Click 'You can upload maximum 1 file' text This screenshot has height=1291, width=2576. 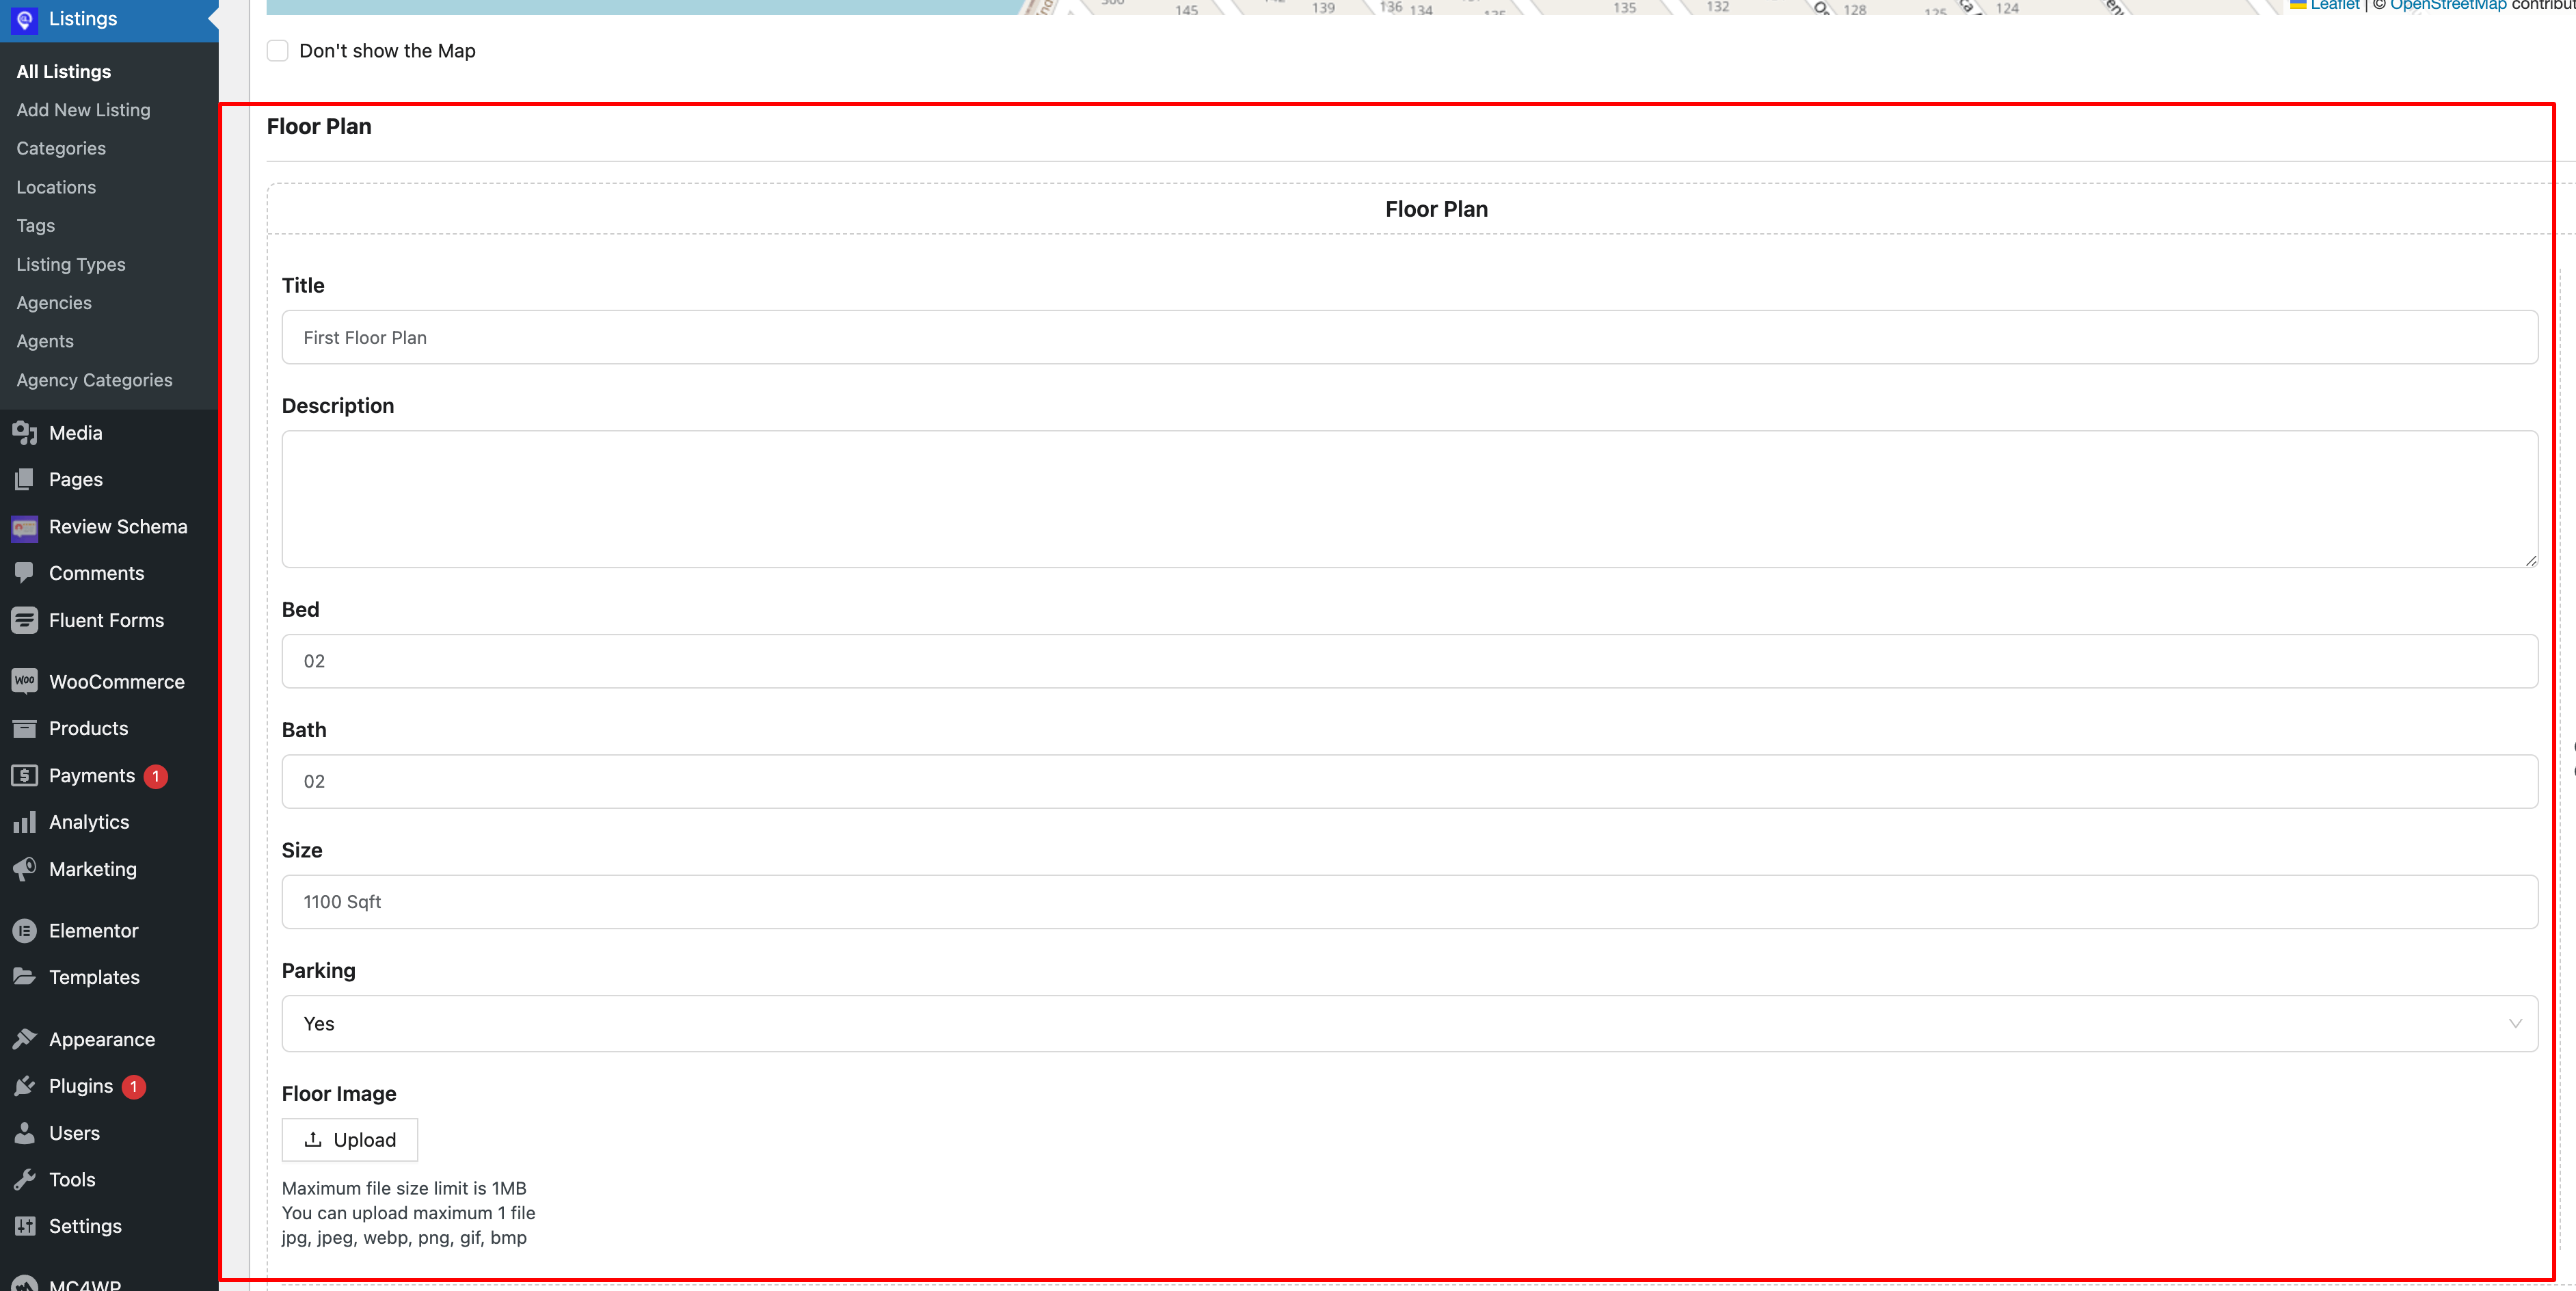click(409, 1213)
